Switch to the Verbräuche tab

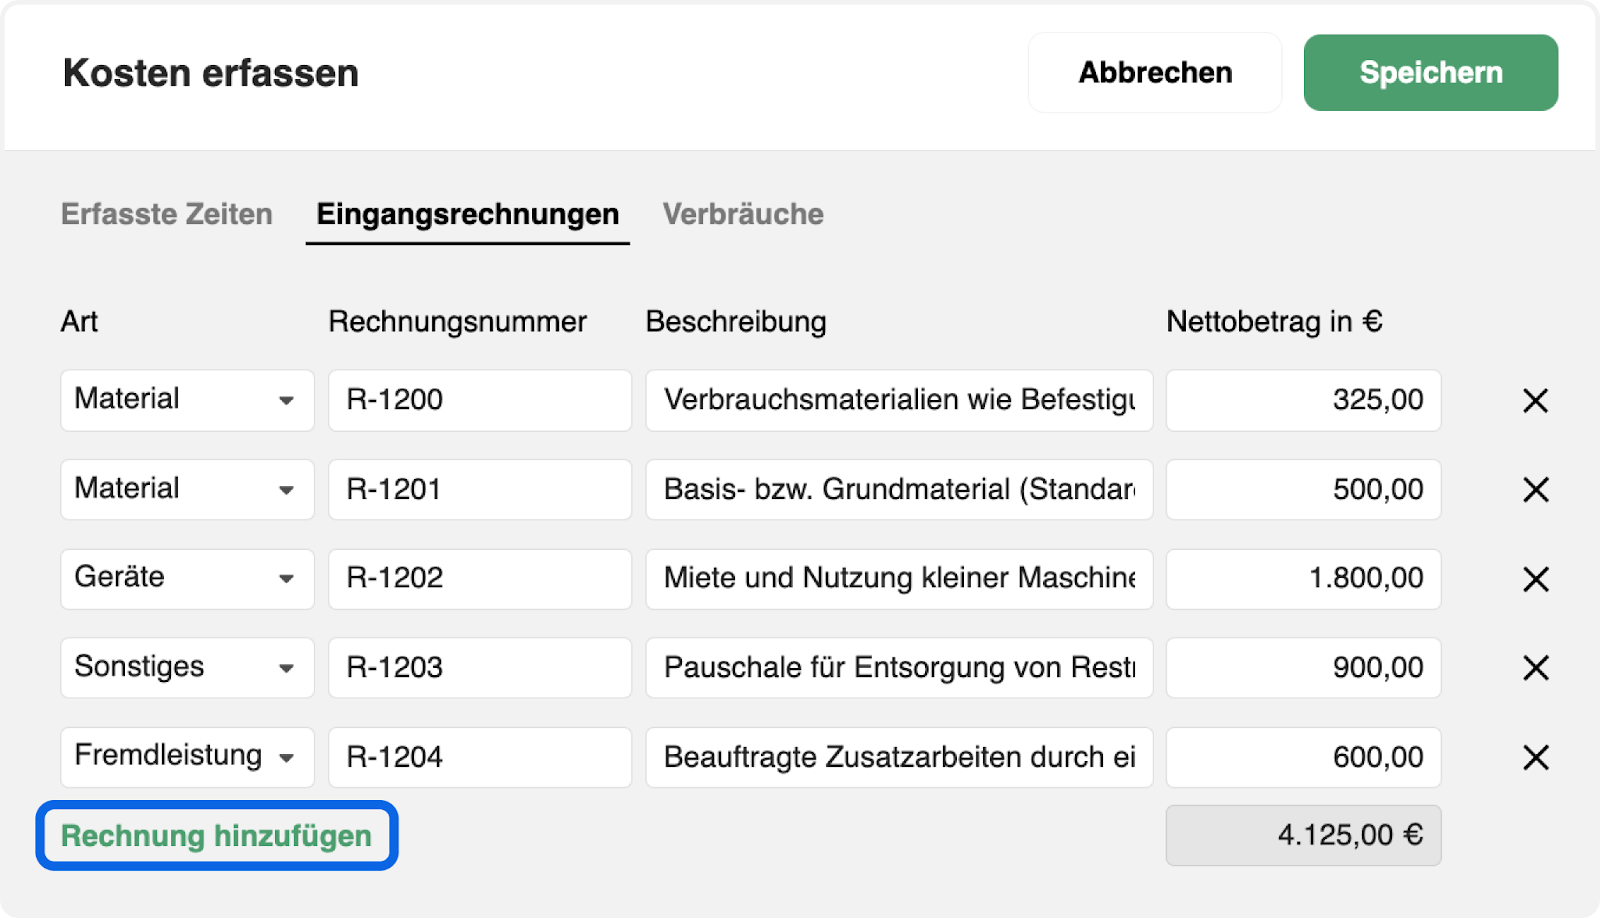tap(743, 214)
